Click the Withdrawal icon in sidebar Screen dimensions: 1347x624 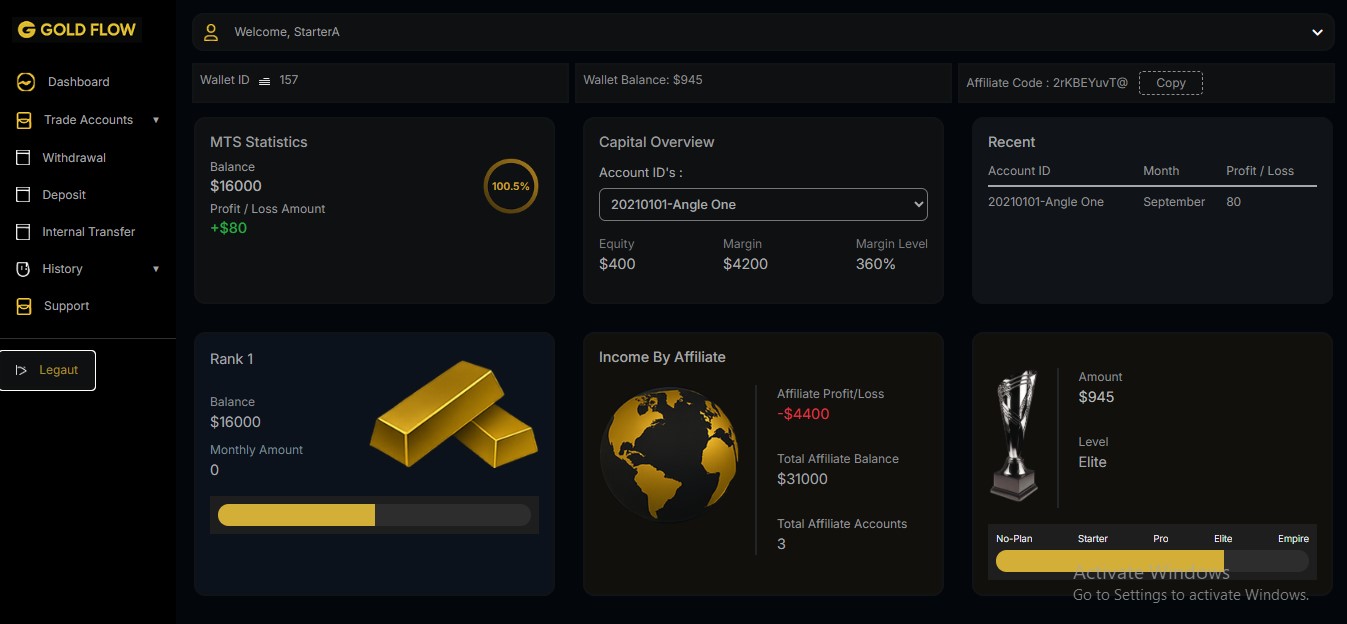click(x=23, y=158)
